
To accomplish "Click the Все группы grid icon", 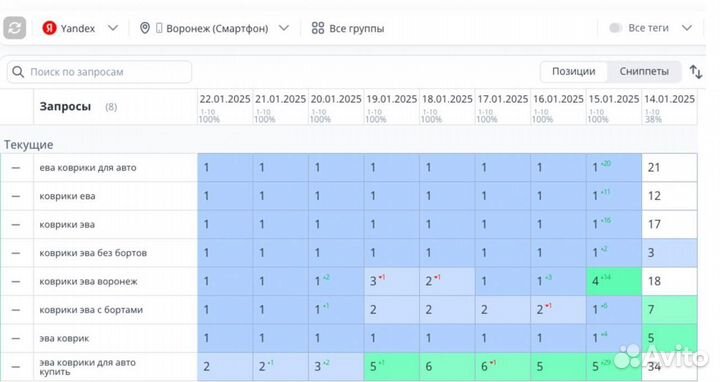I will [x=318, y=28].
